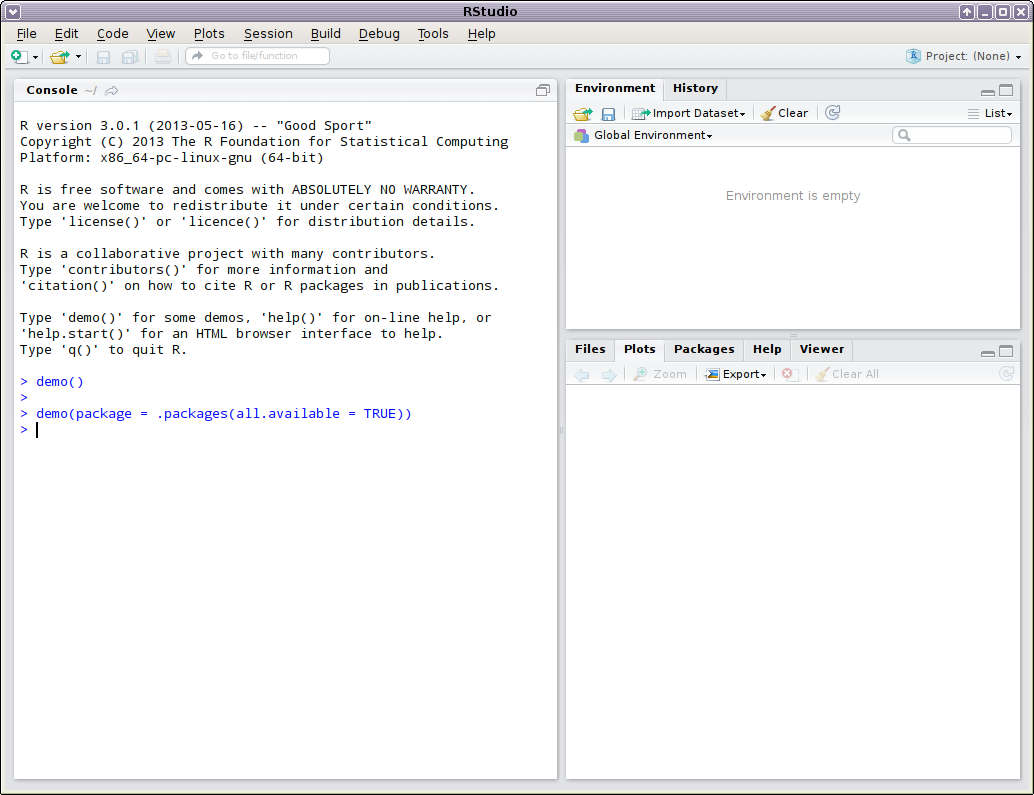The height and width of the screenshot is (795, 1034).
Task: Switch to the History tab
Action: click(695, 88)
